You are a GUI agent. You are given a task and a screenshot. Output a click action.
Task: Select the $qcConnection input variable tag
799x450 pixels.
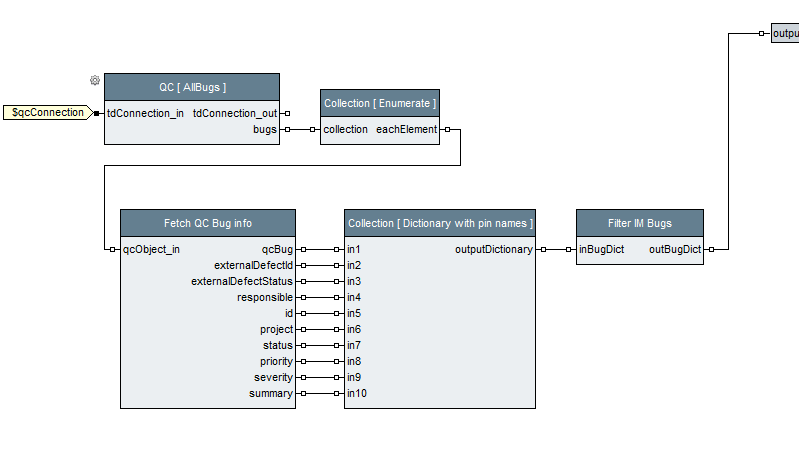click(x=48, y=113)
